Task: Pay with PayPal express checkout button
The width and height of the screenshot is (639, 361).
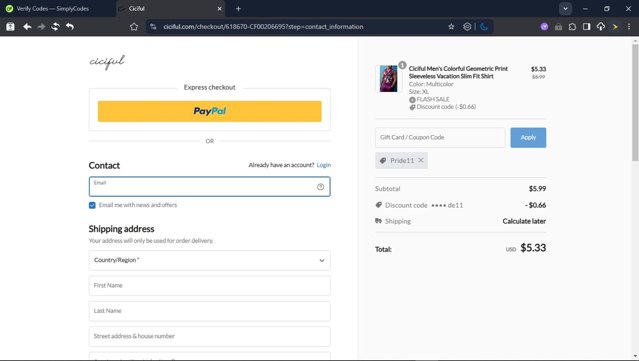Action: click(x=209, y=111)
